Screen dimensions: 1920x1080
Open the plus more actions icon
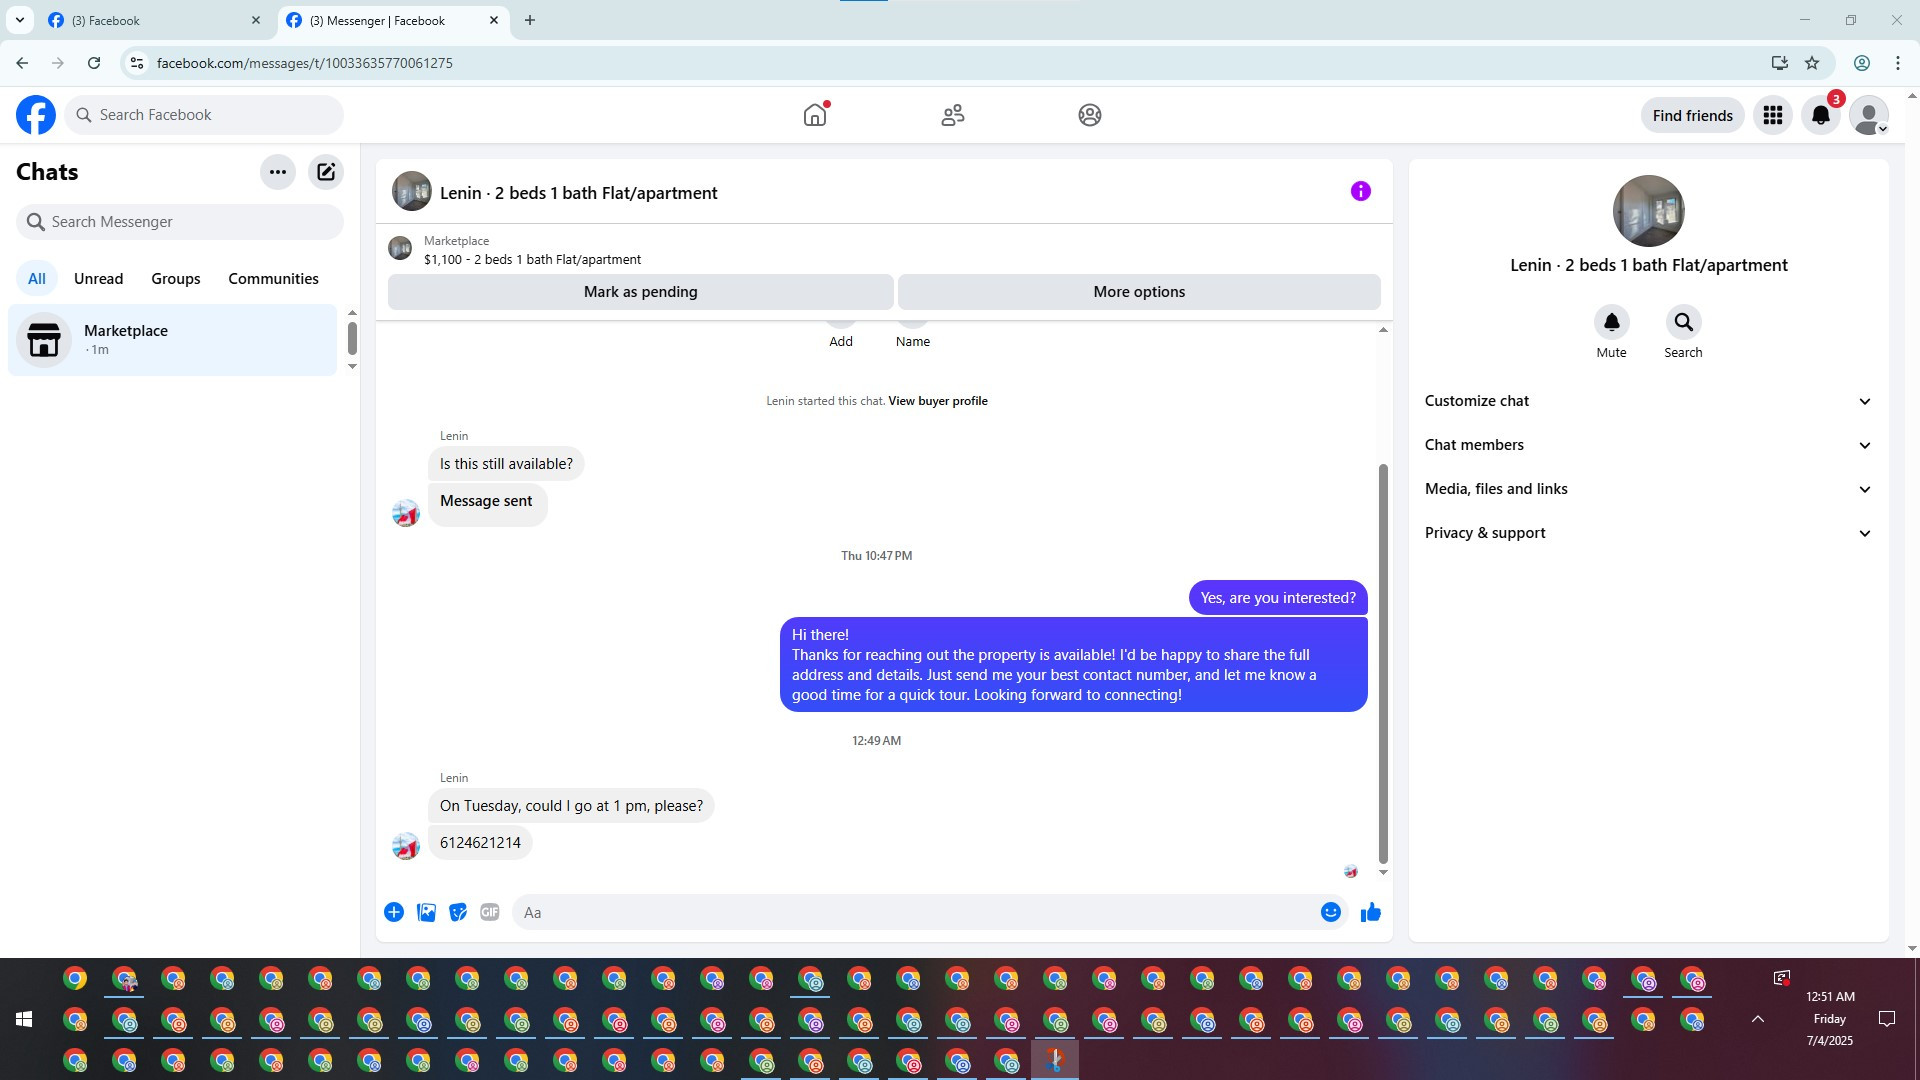(394, 912)
